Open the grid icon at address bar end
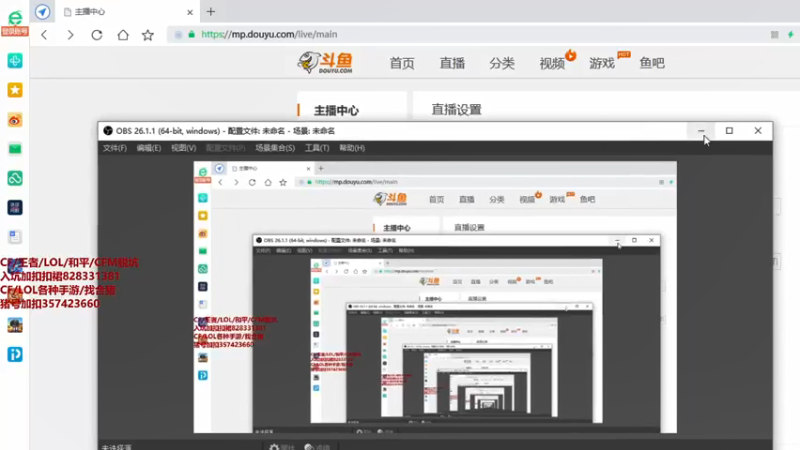800x450 pixels. 774,34
